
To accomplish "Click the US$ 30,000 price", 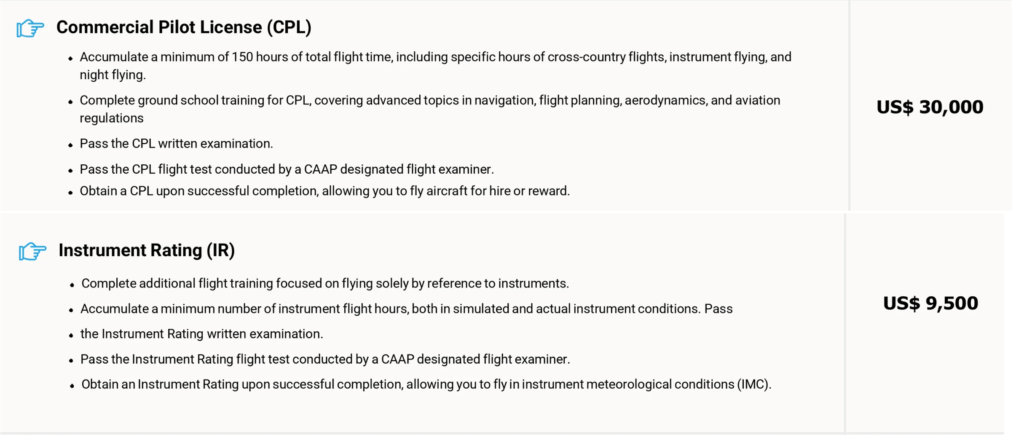I will coord(930,107).
